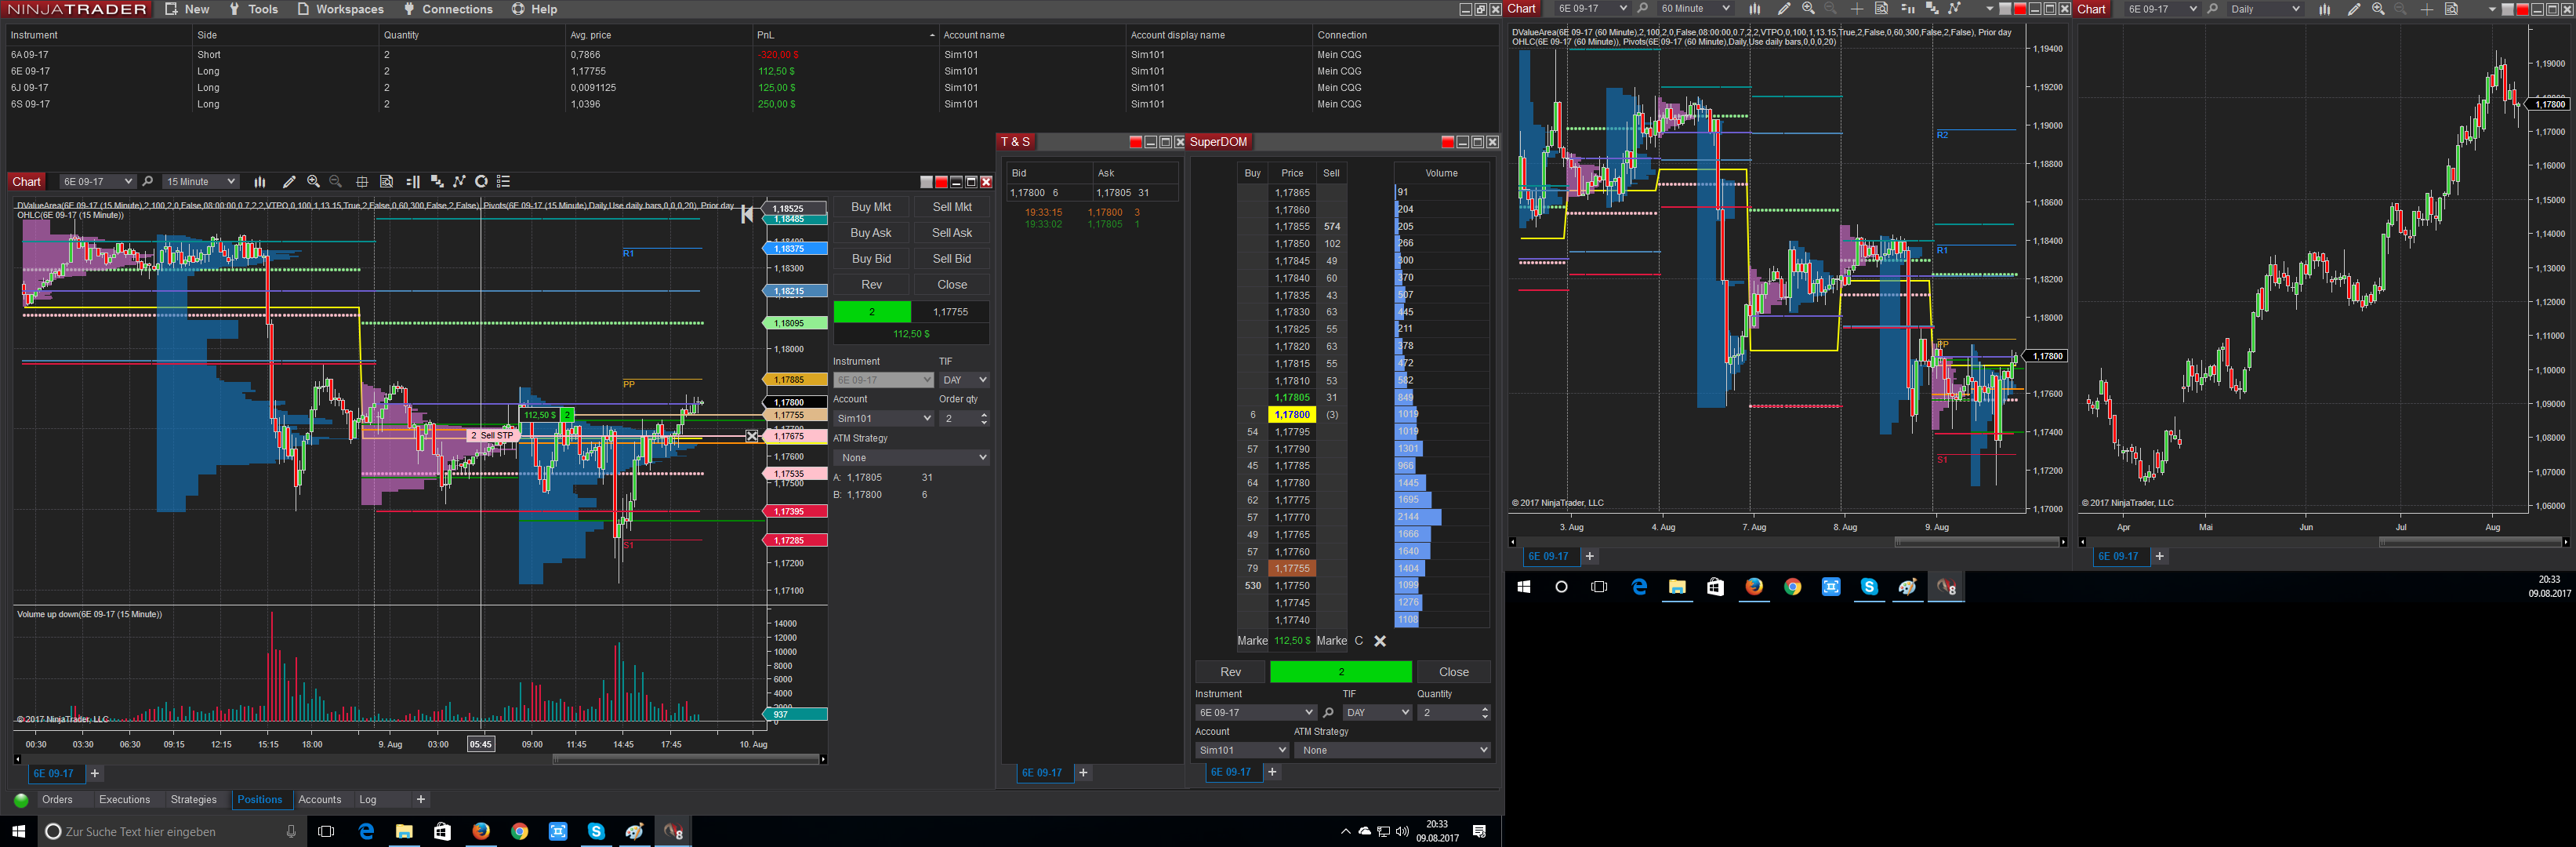Add a new tab beside the Log tab

coord(421,800)
